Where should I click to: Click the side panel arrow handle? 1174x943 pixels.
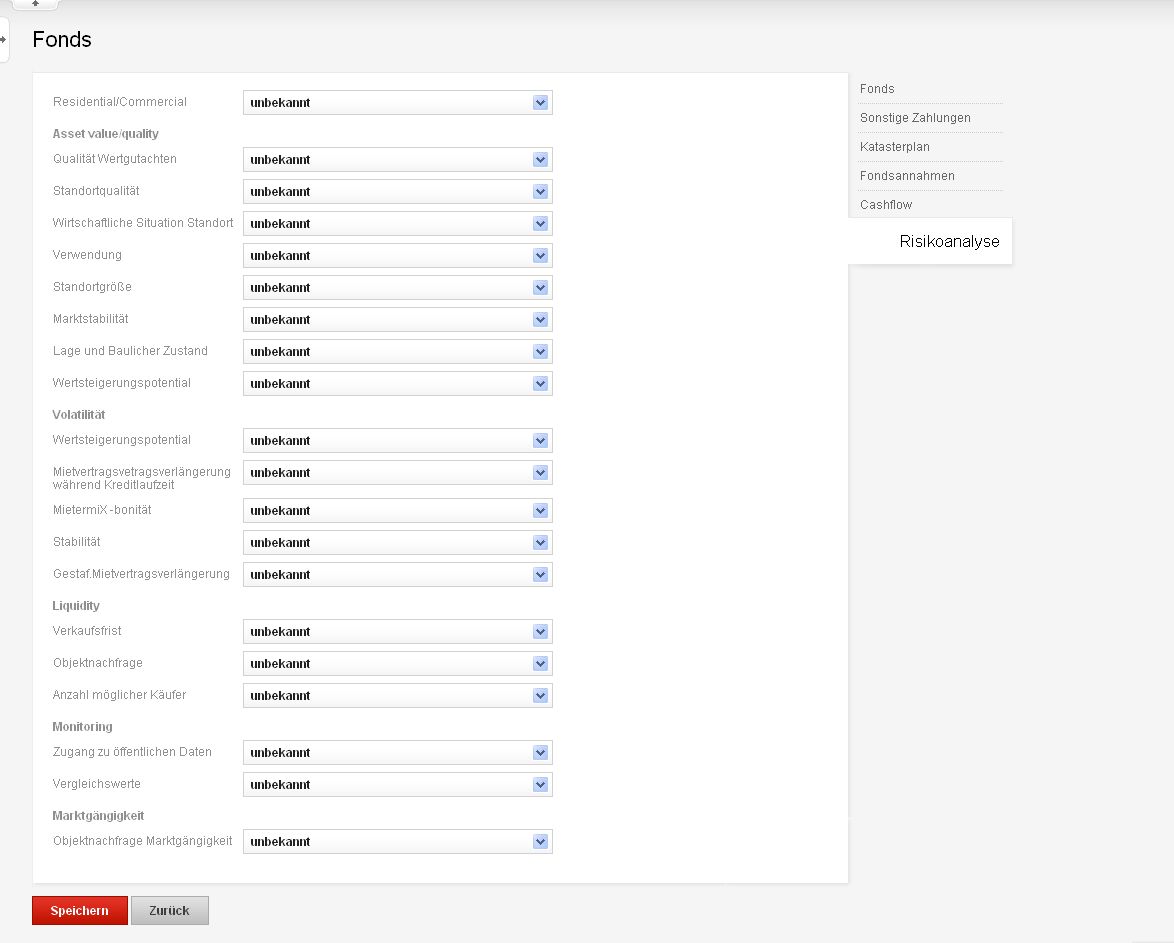tap(4, 40)
